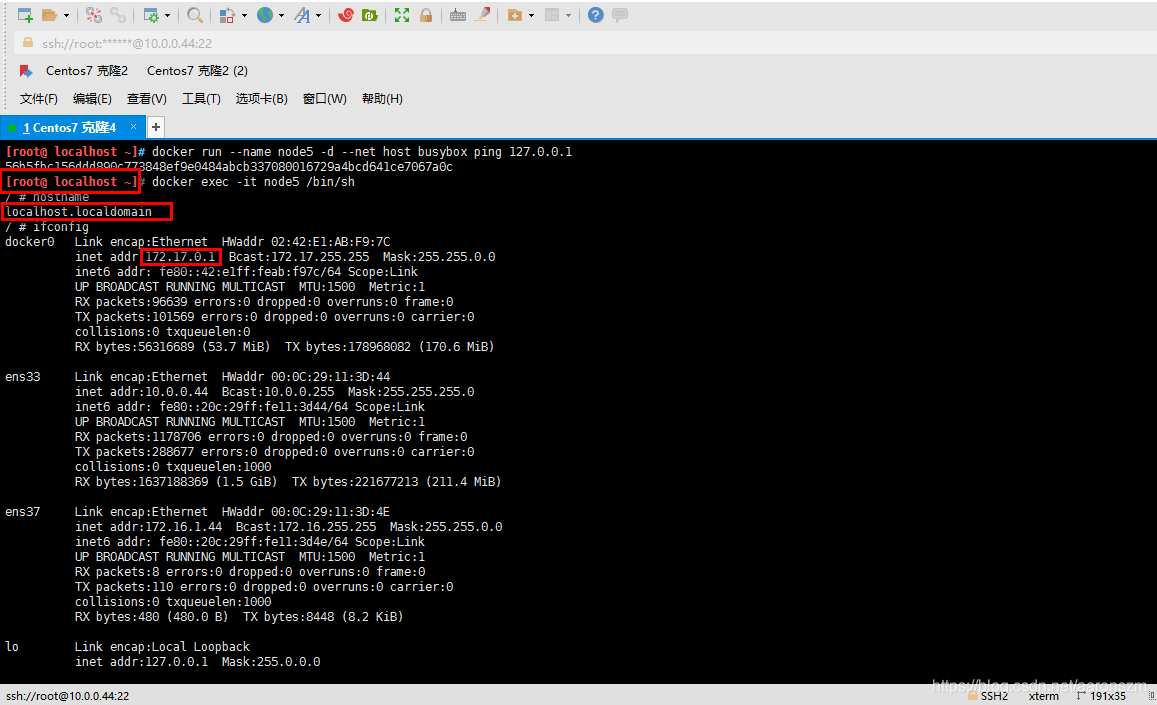Image resolution: width=1157 pixels, height=705 pixels.
Task: Open the Centos7 克隆2 quick link
Action: click(86, 71)
